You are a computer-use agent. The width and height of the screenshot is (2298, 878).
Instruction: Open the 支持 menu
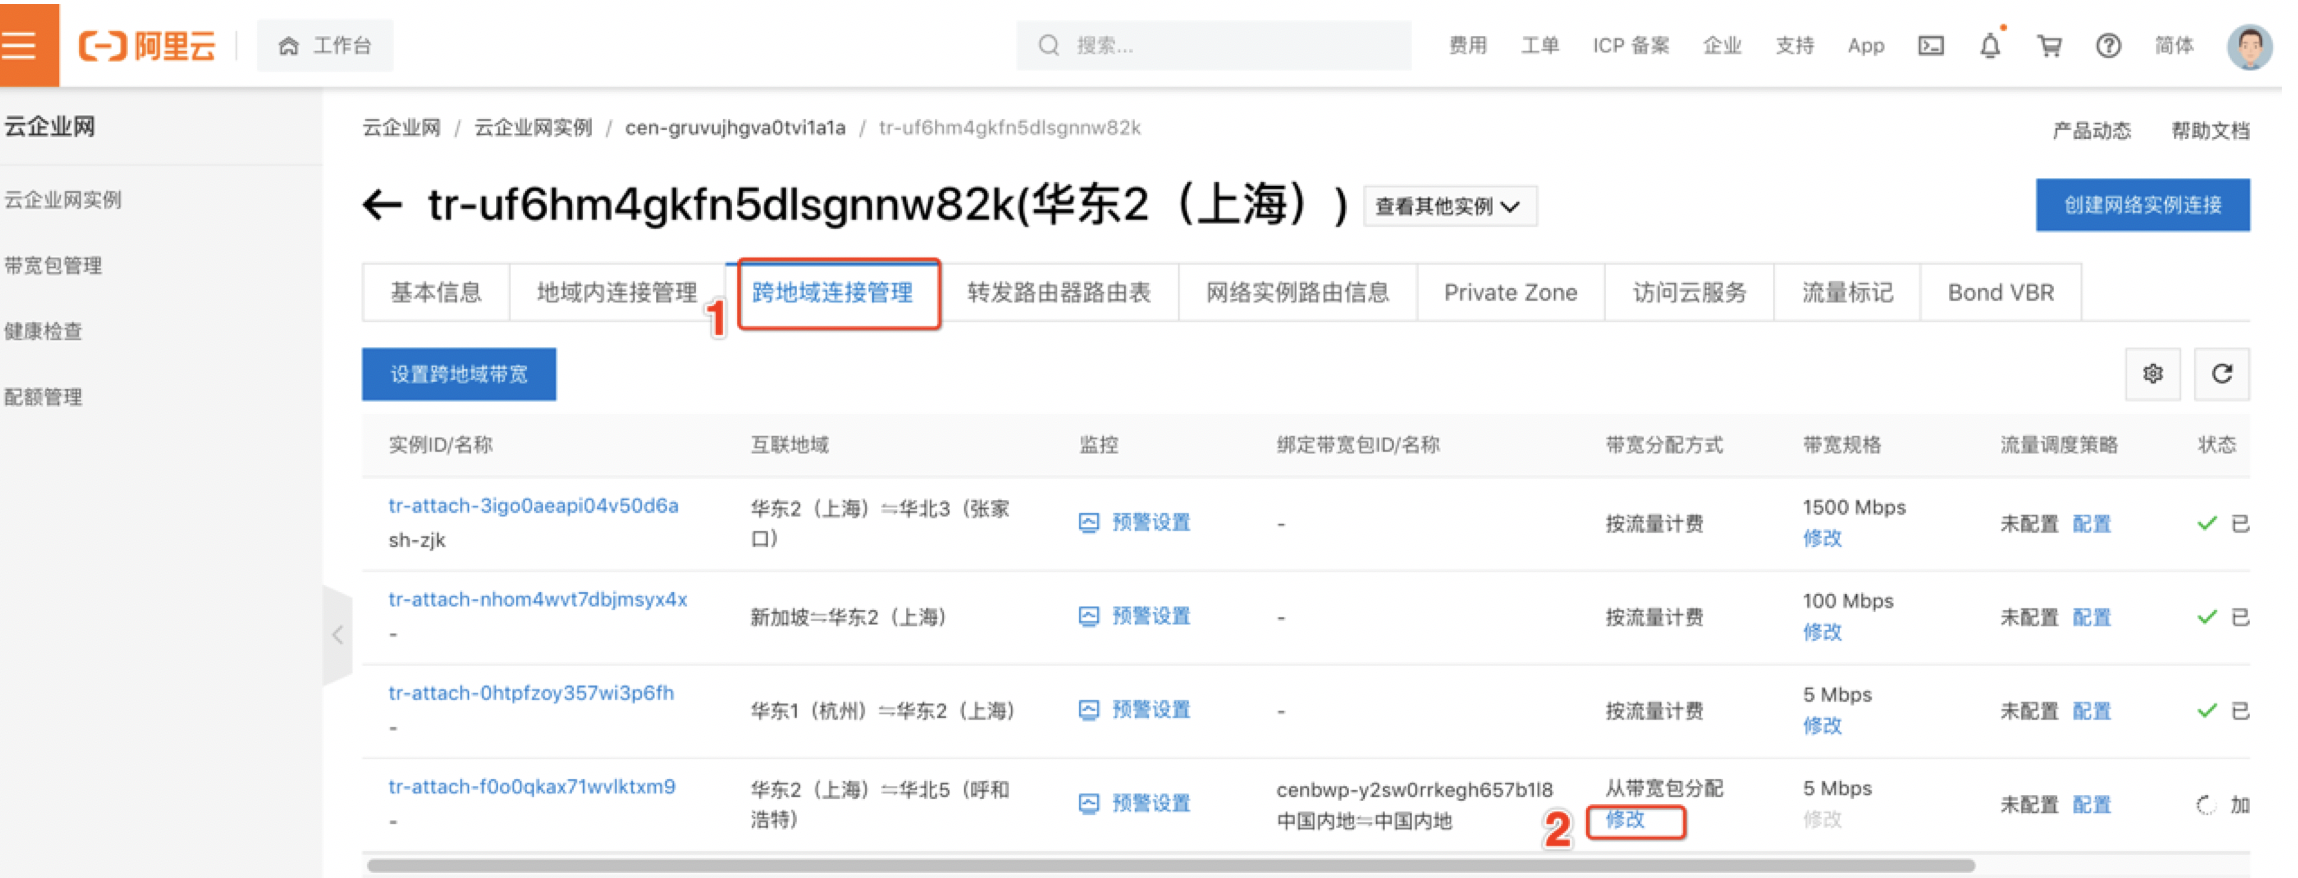[1794, 45]
